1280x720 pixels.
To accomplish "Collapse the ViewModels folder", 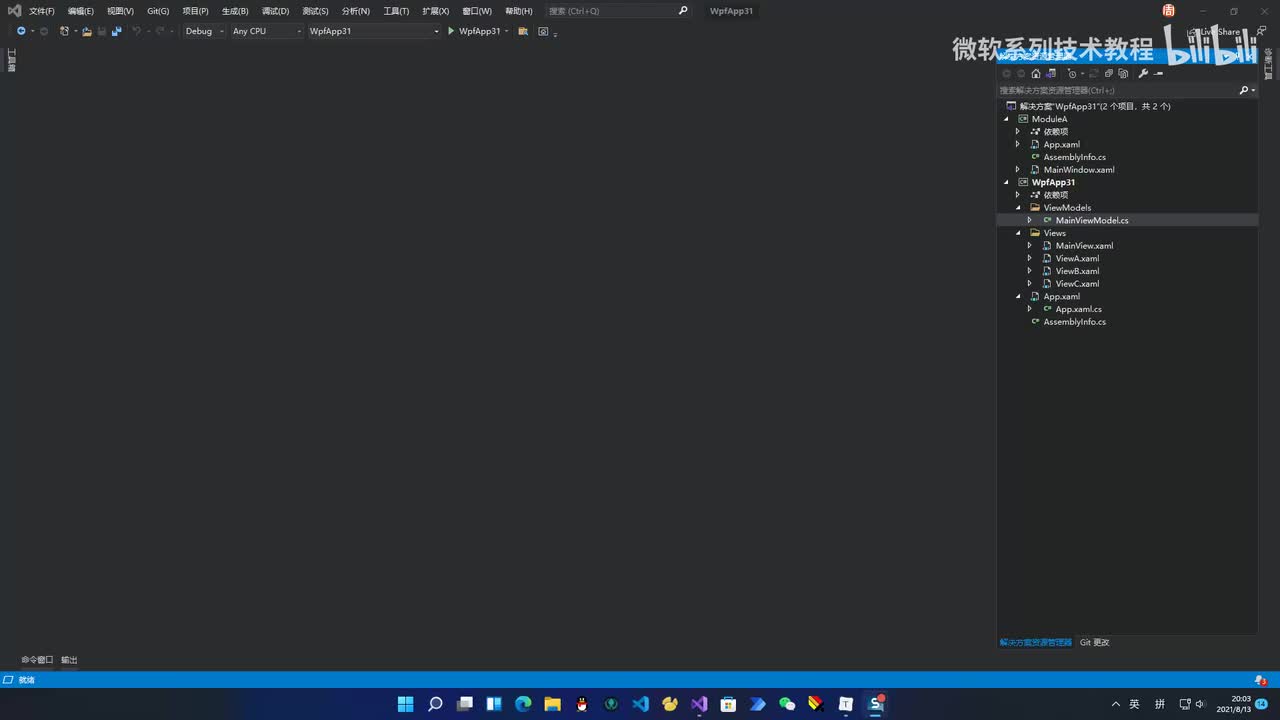I will 1019,208.
